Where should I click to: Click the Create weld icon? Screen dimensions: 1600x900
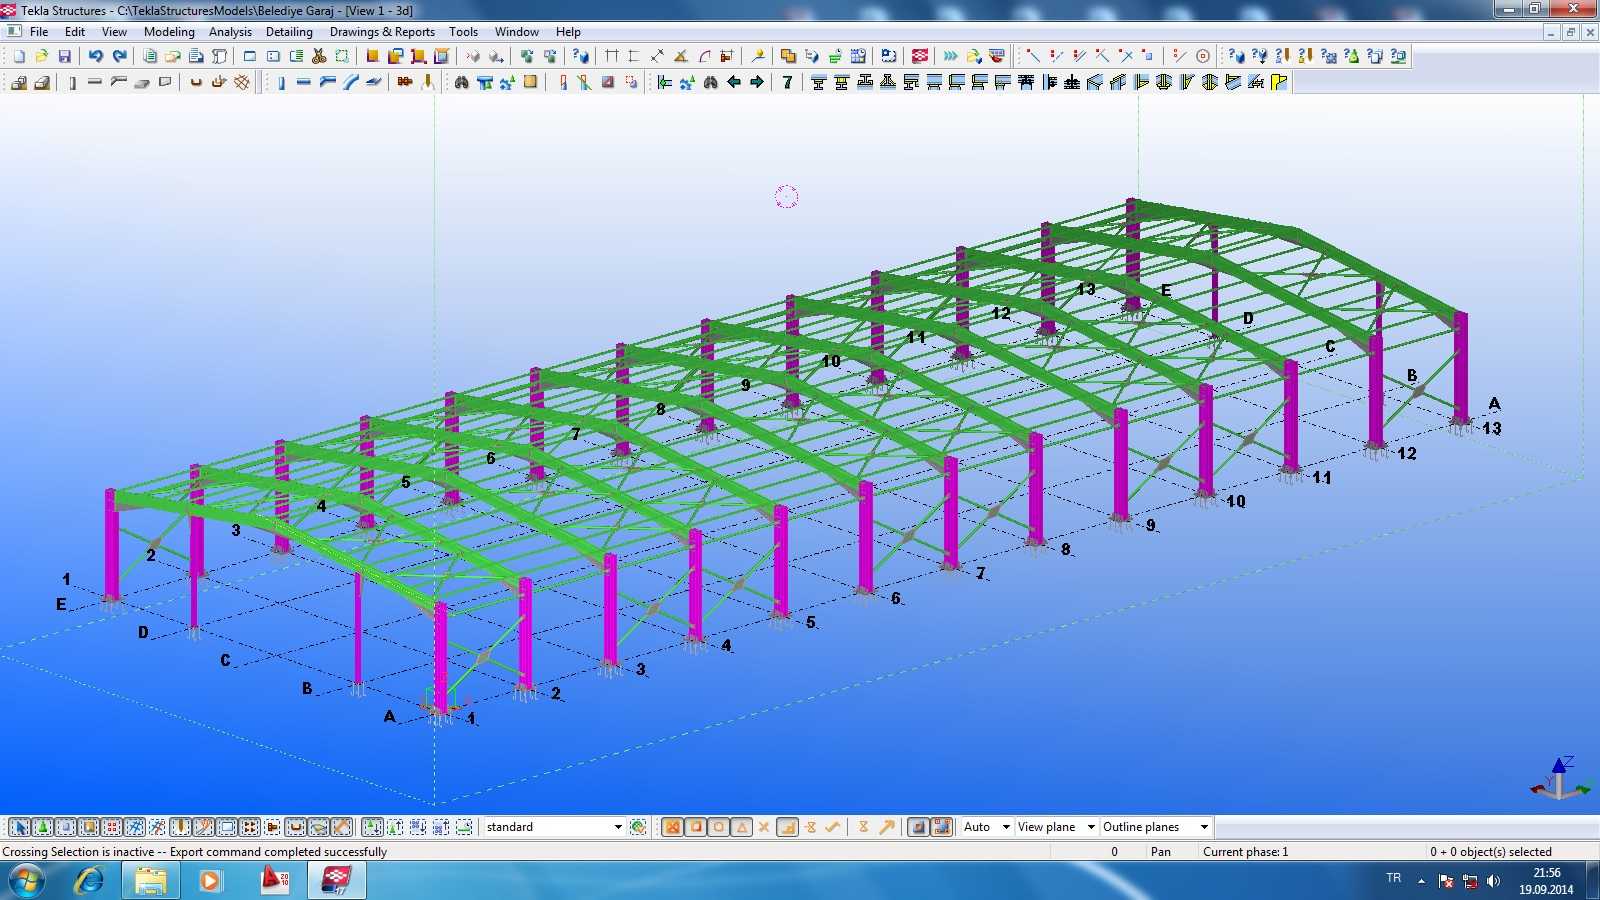click(427, 82)
